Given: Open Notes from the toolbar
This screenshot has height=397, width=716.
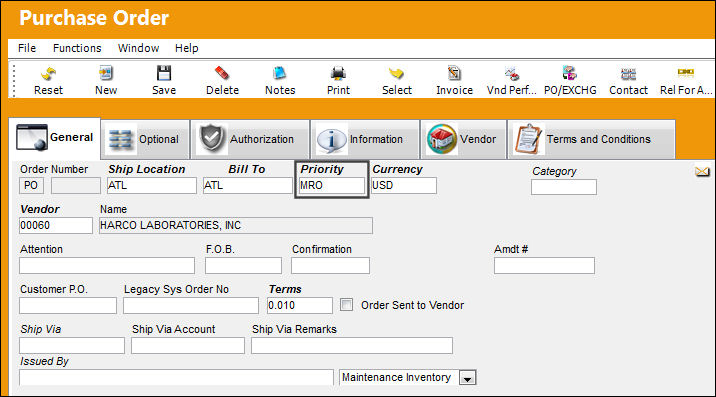Looking at the screenshot, I should 279,73.
